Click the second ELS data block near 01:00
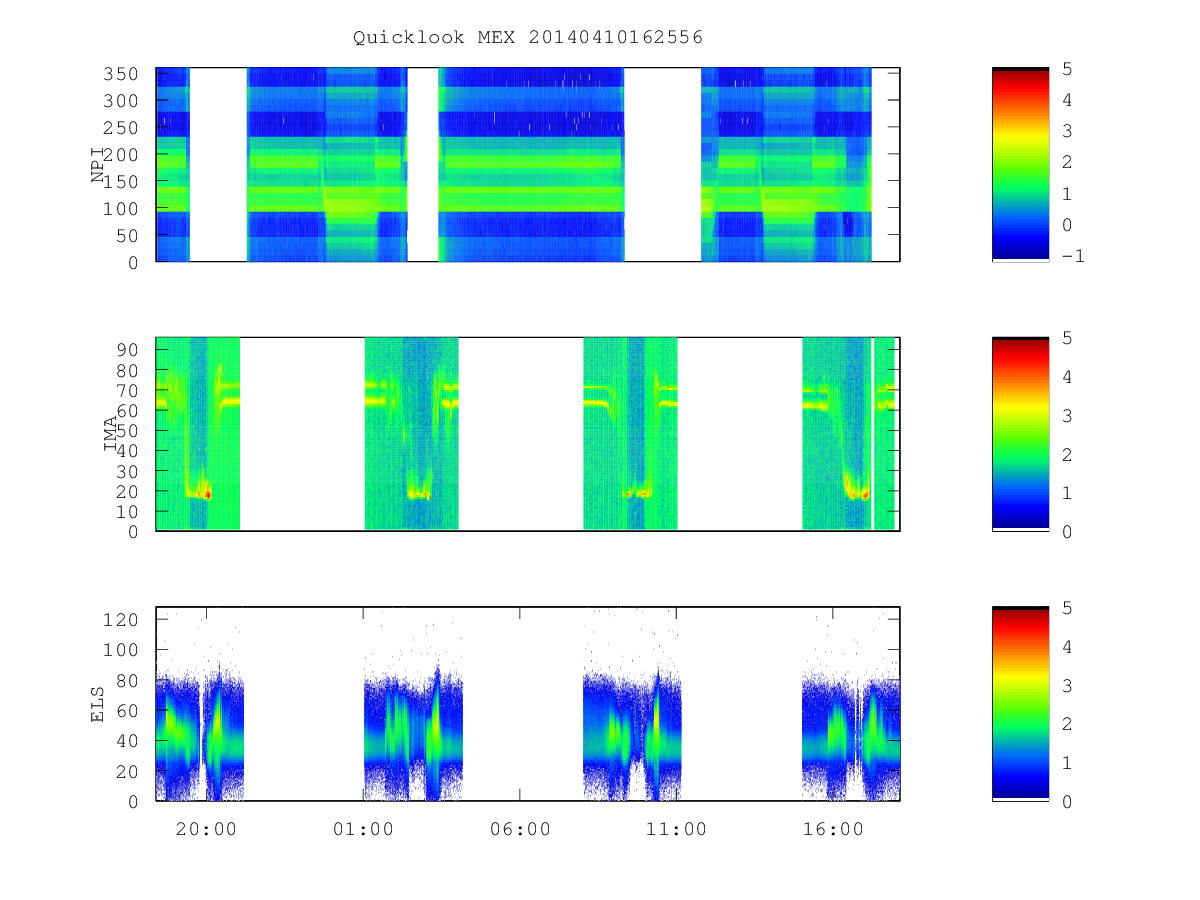 [x=413, y=735]
